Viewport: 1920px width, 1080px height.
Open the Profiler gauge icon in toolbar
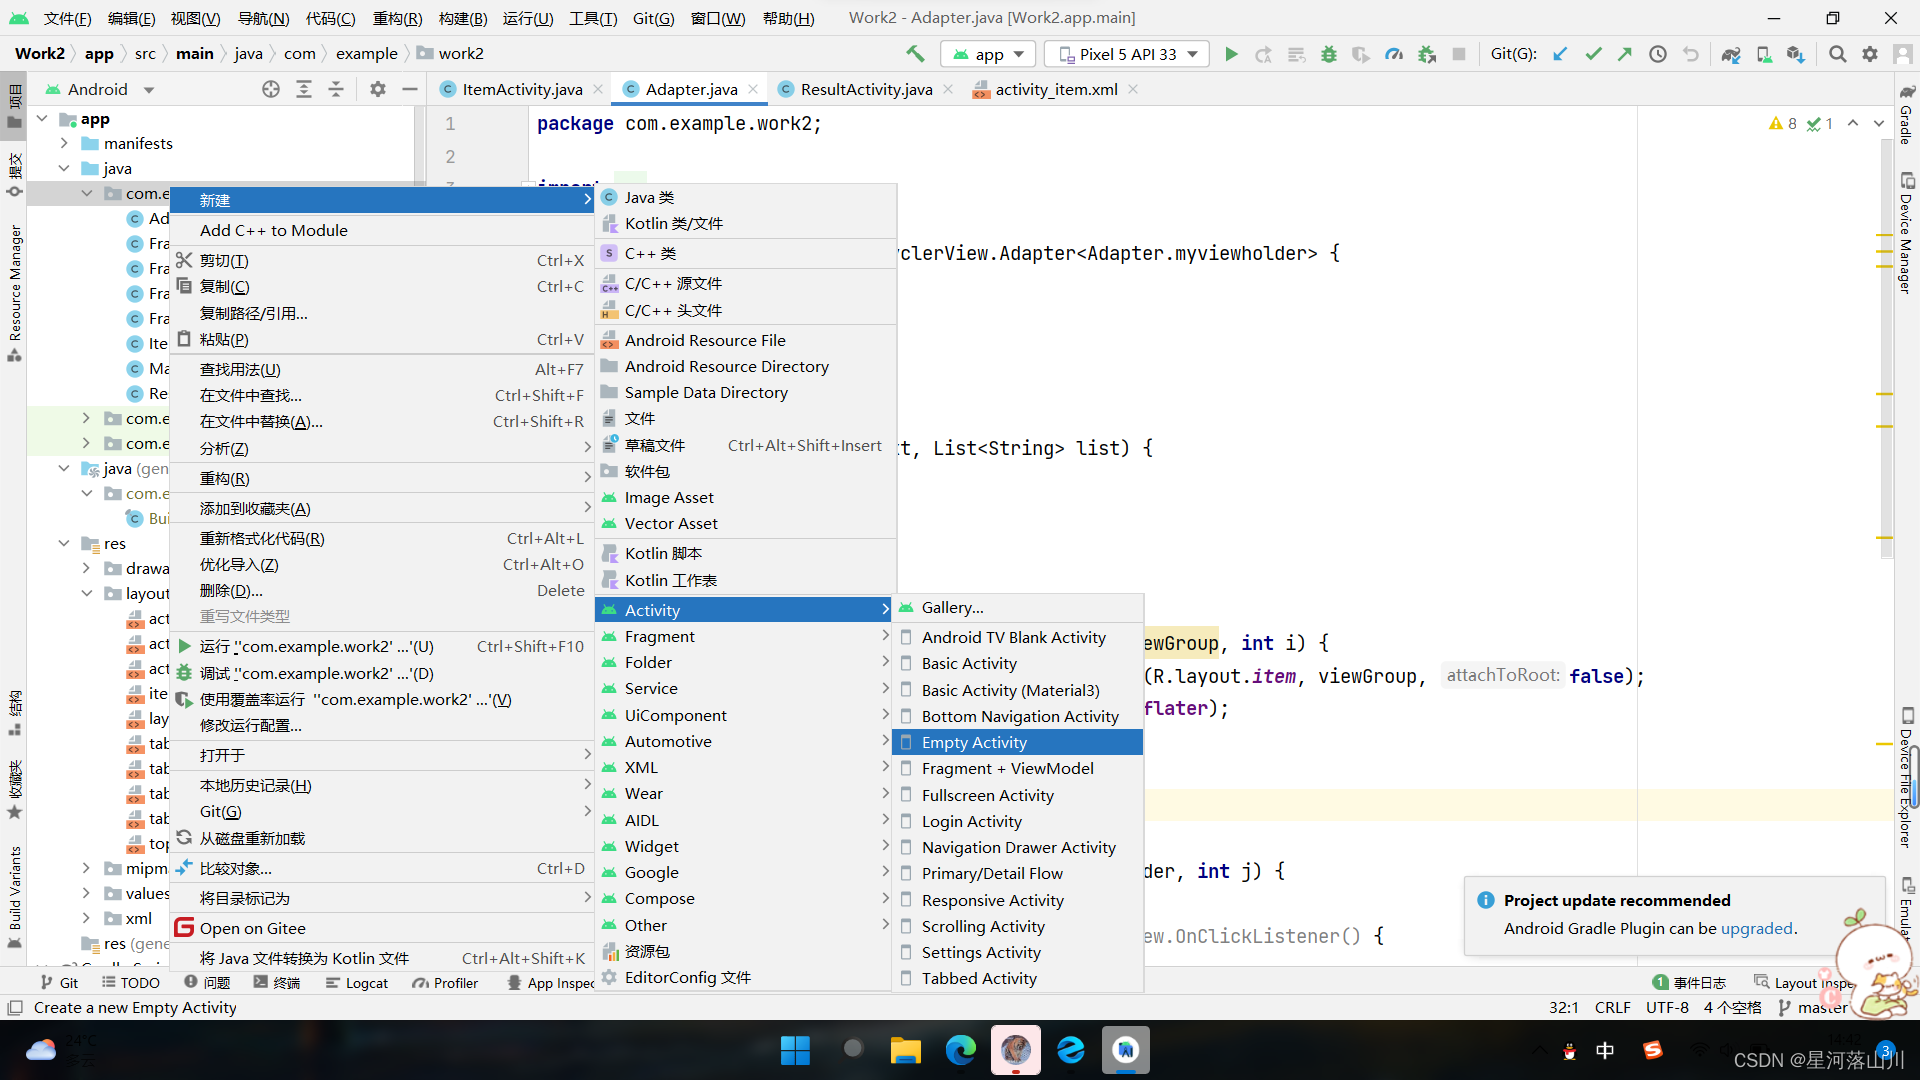[x=1394, y=54]
